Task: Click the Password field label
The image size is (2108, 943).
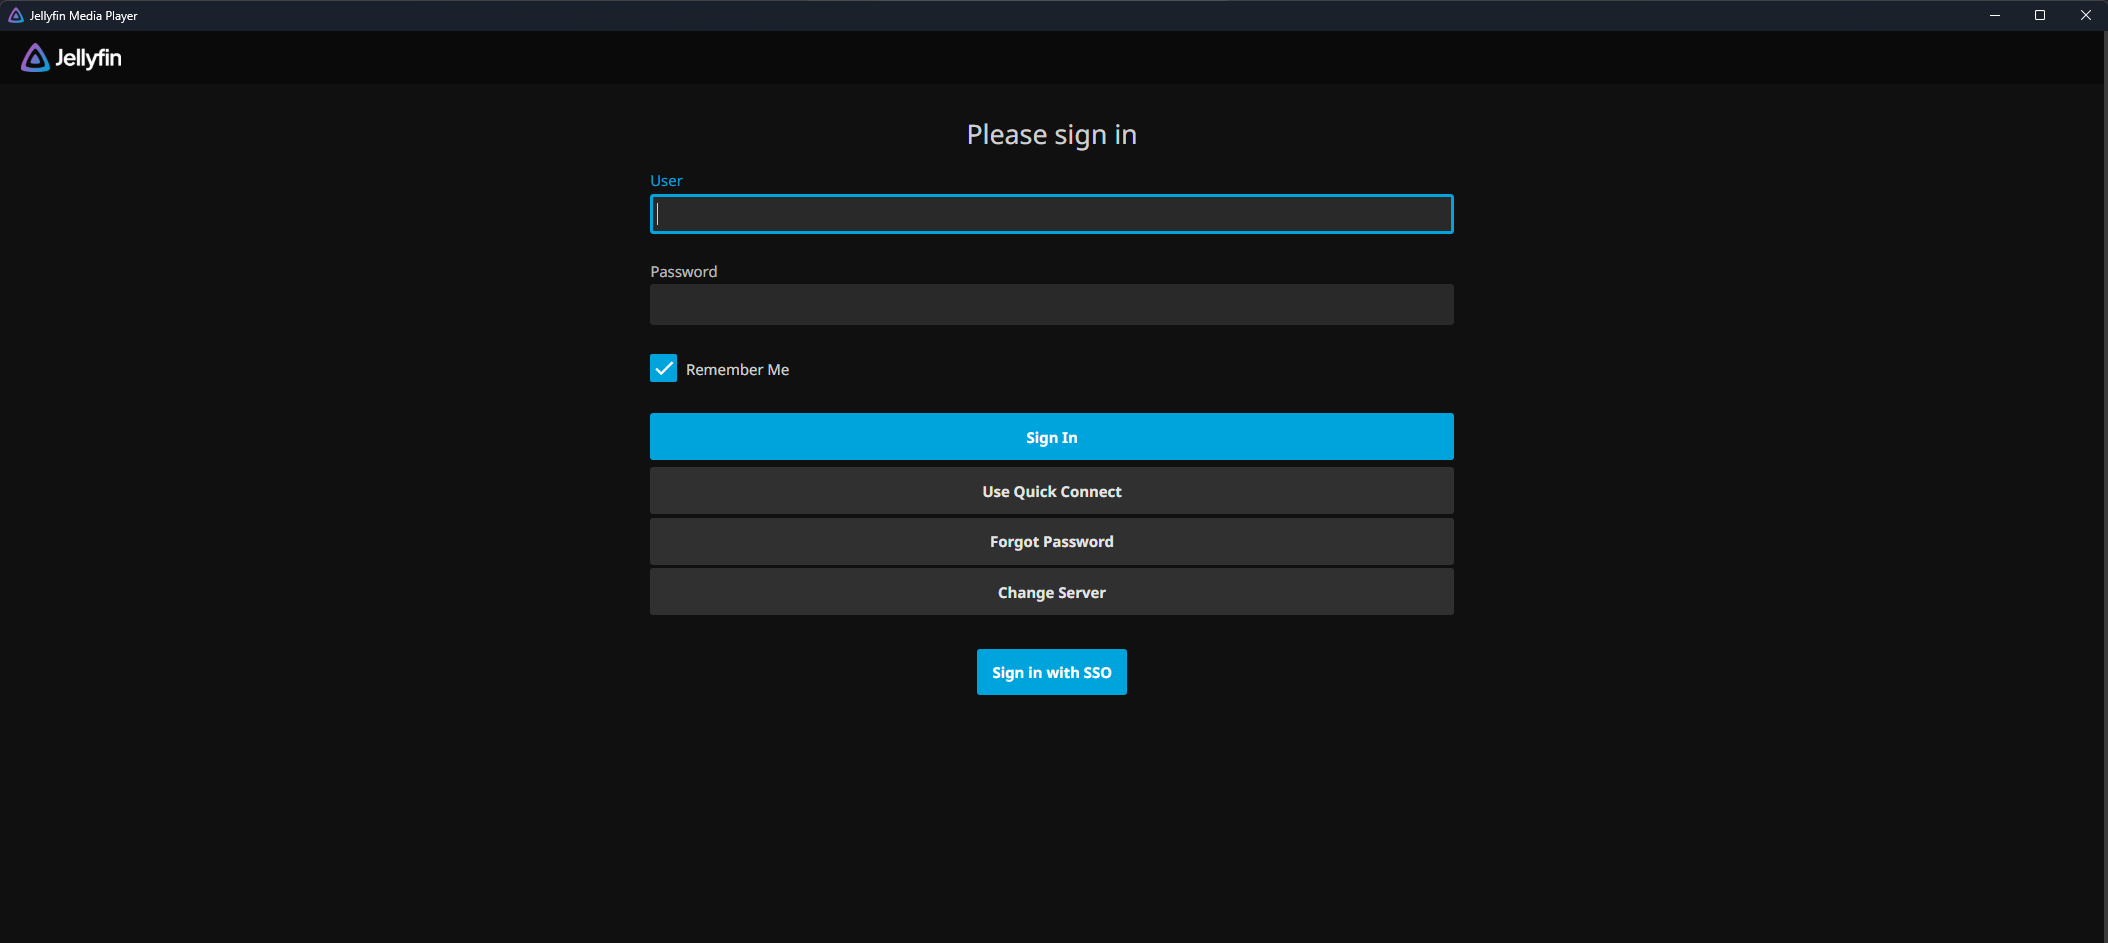Action: coord(683,272)
